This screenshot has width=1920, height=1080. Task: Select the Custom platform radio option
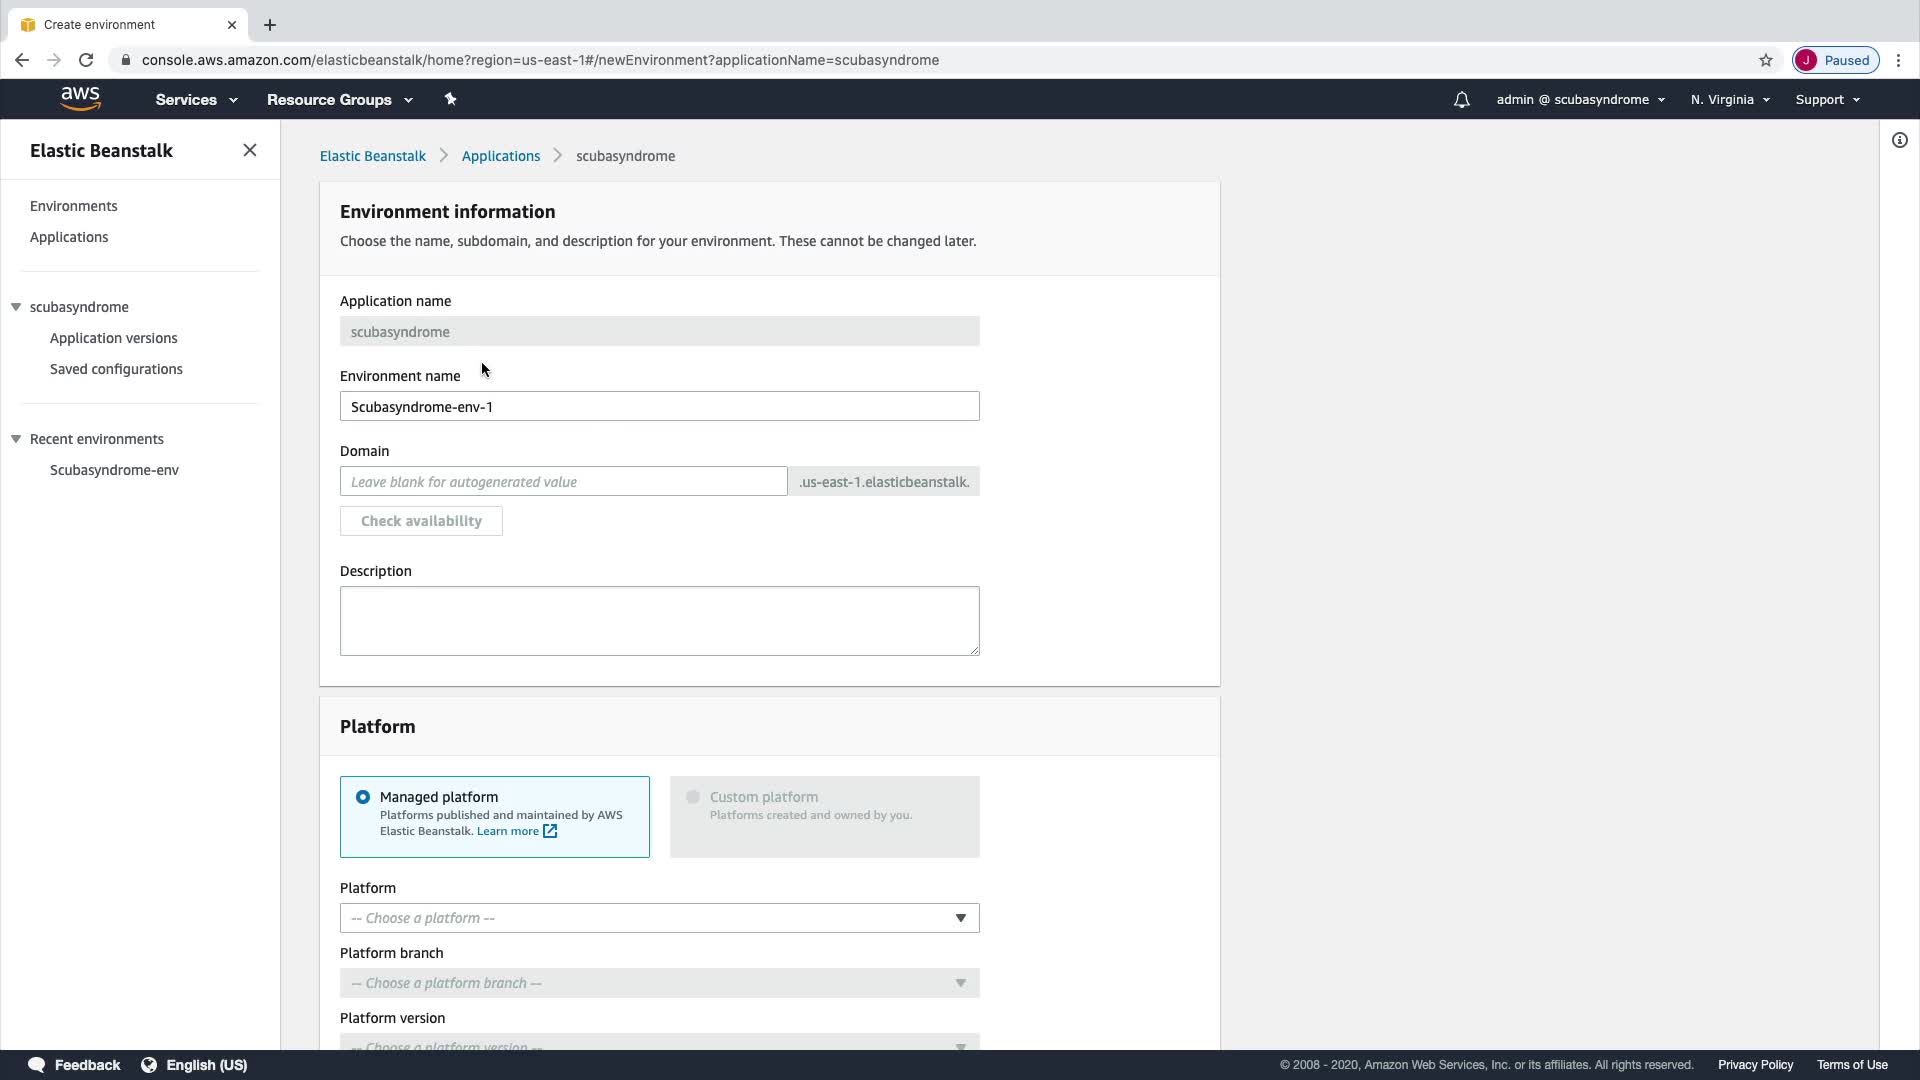tap(693, 797)
